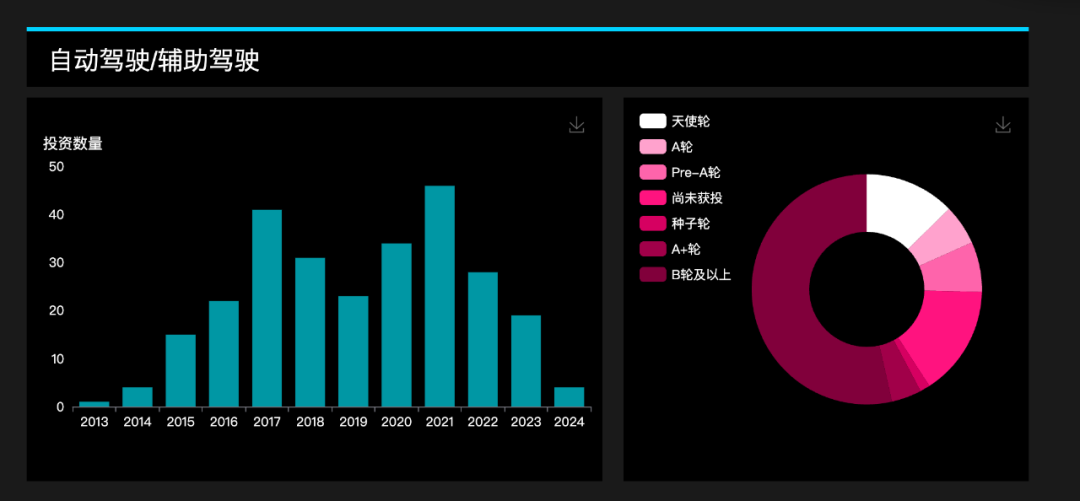Select the 2017 investment bar
The image size is (1080, 501).
pyautogui.click(x=267, y=308)
